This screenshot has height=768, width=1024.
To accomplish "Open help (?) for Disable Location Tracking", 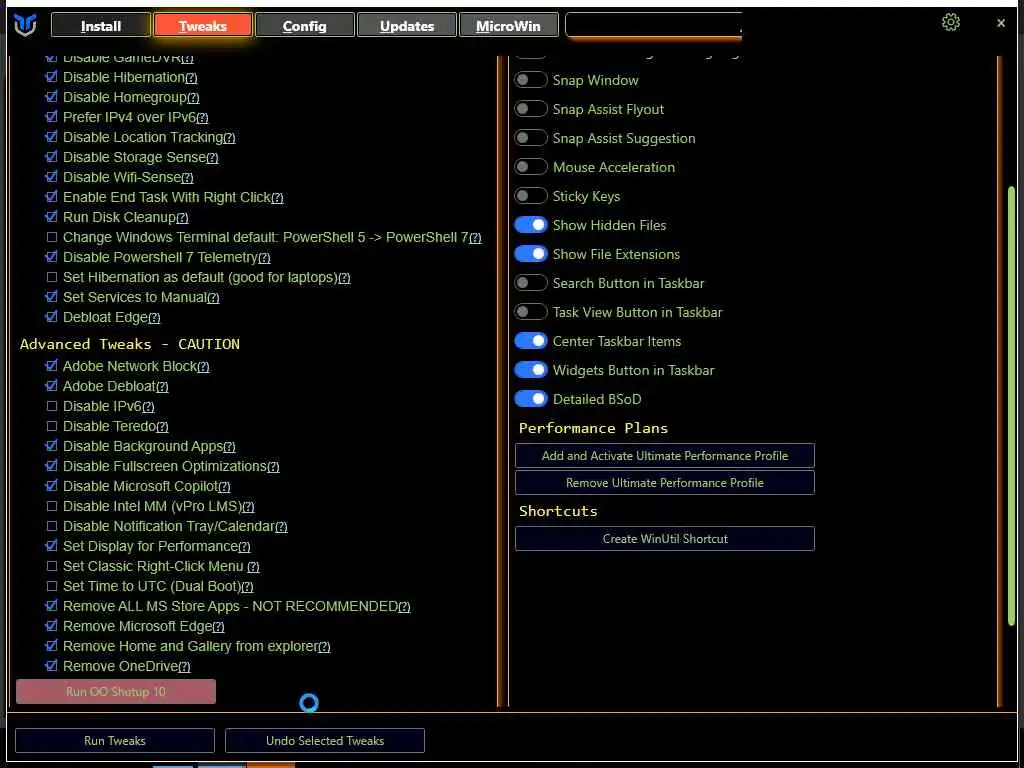I will click(229, 138).
